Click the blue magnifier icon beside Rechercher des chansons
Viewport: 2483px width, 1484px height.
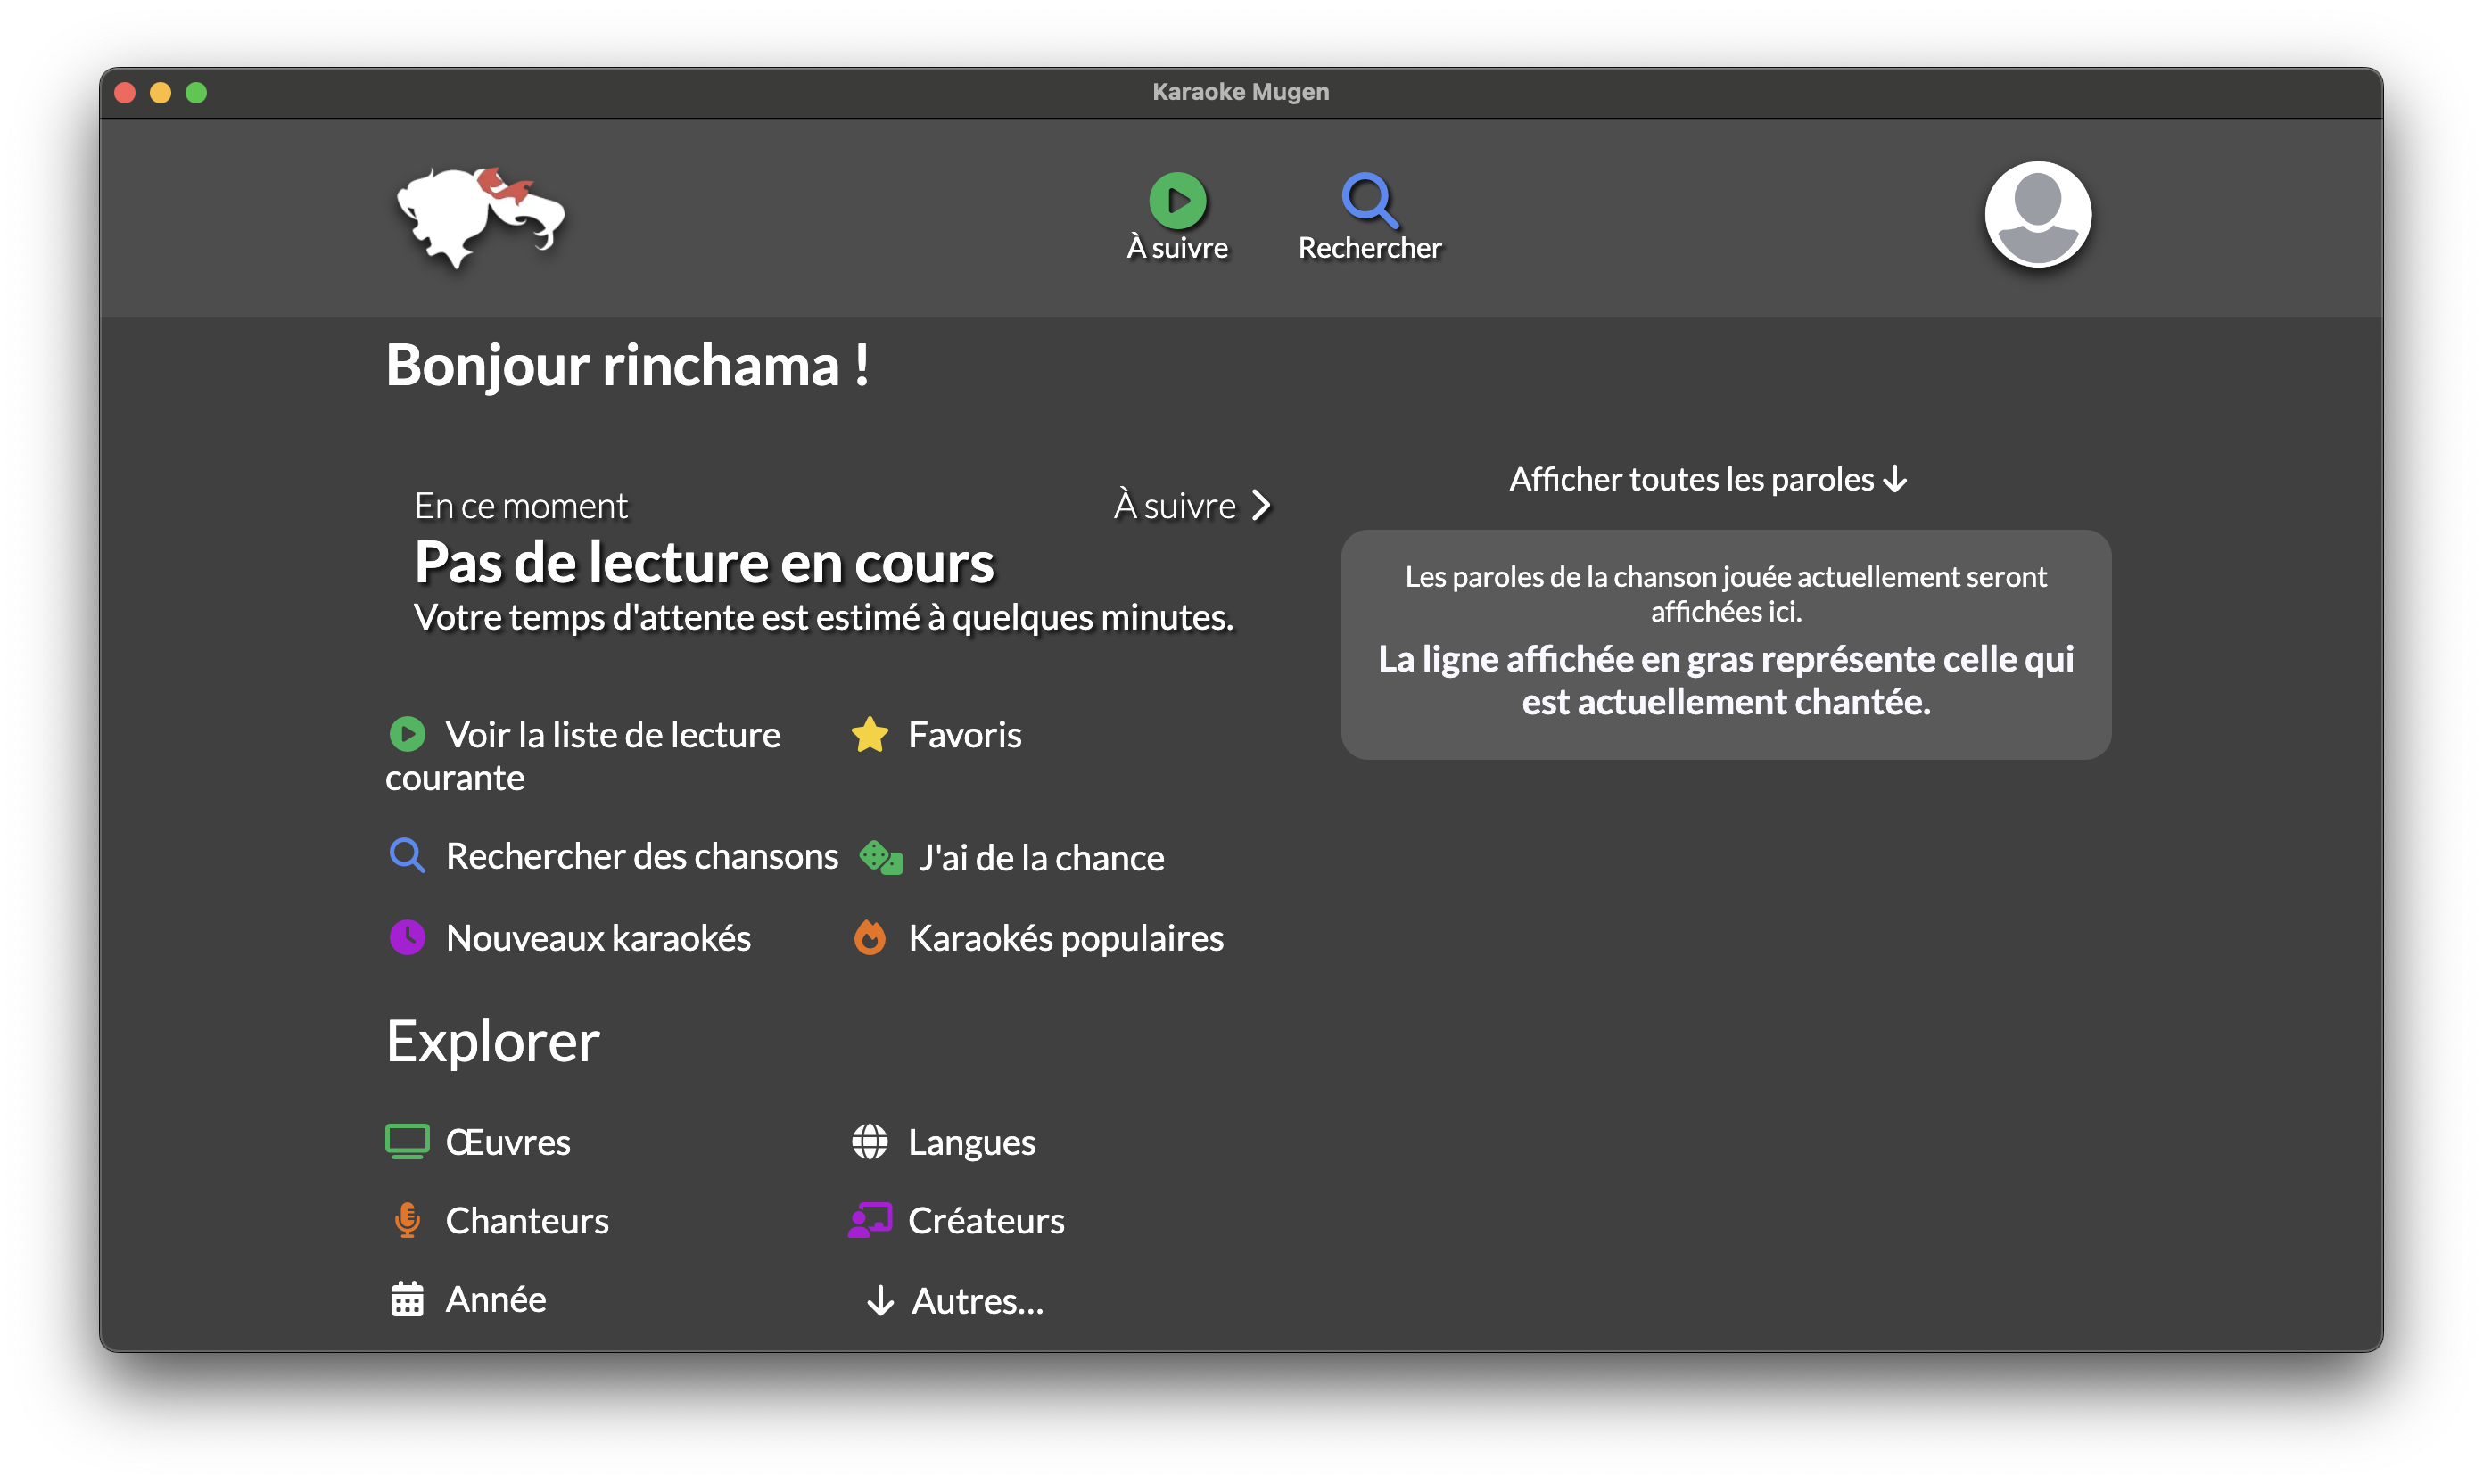coord(407,856)
